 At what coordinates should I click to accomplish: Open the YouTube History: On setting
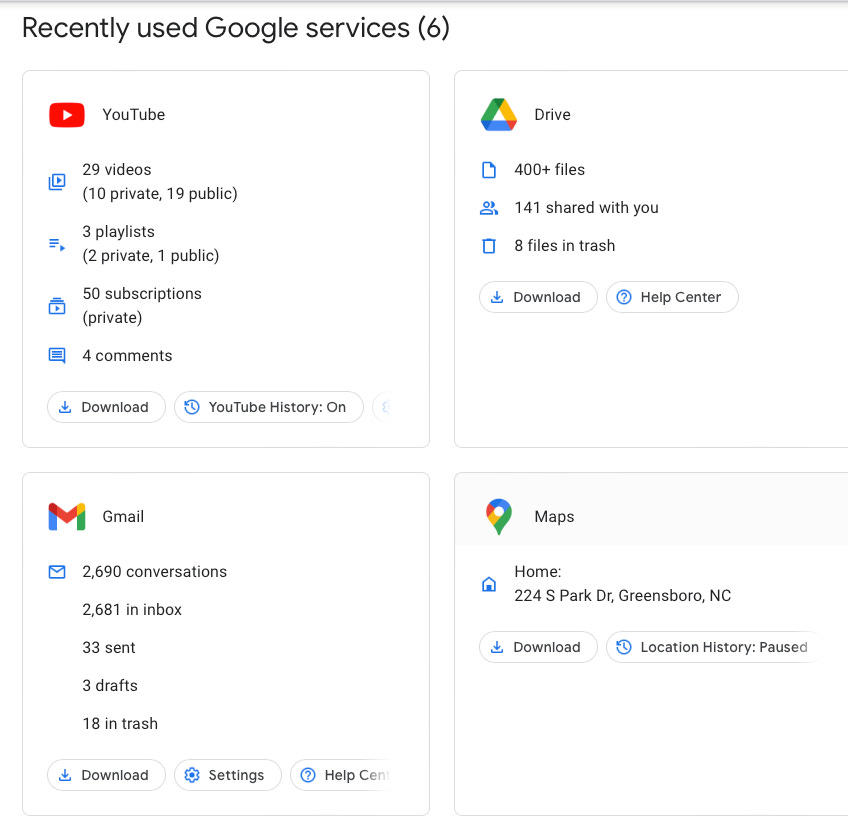coord(269,407)
